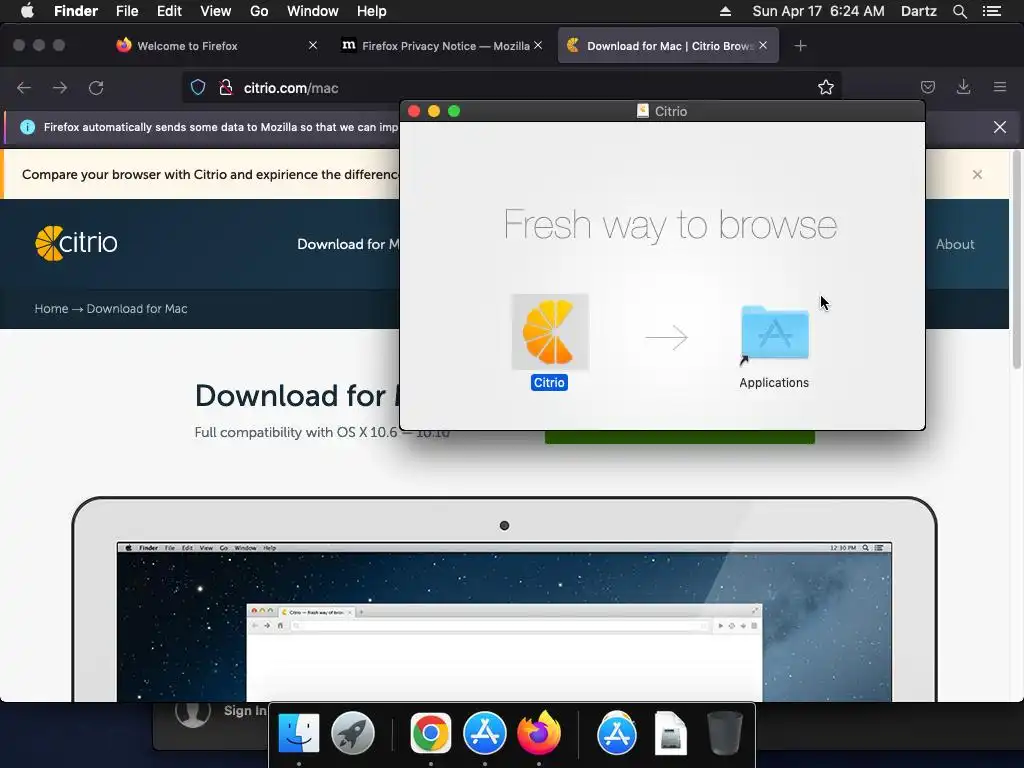Focus the citrio.com/mac address bar
This screenshot has width=1024, height=768.
[511, 88]
